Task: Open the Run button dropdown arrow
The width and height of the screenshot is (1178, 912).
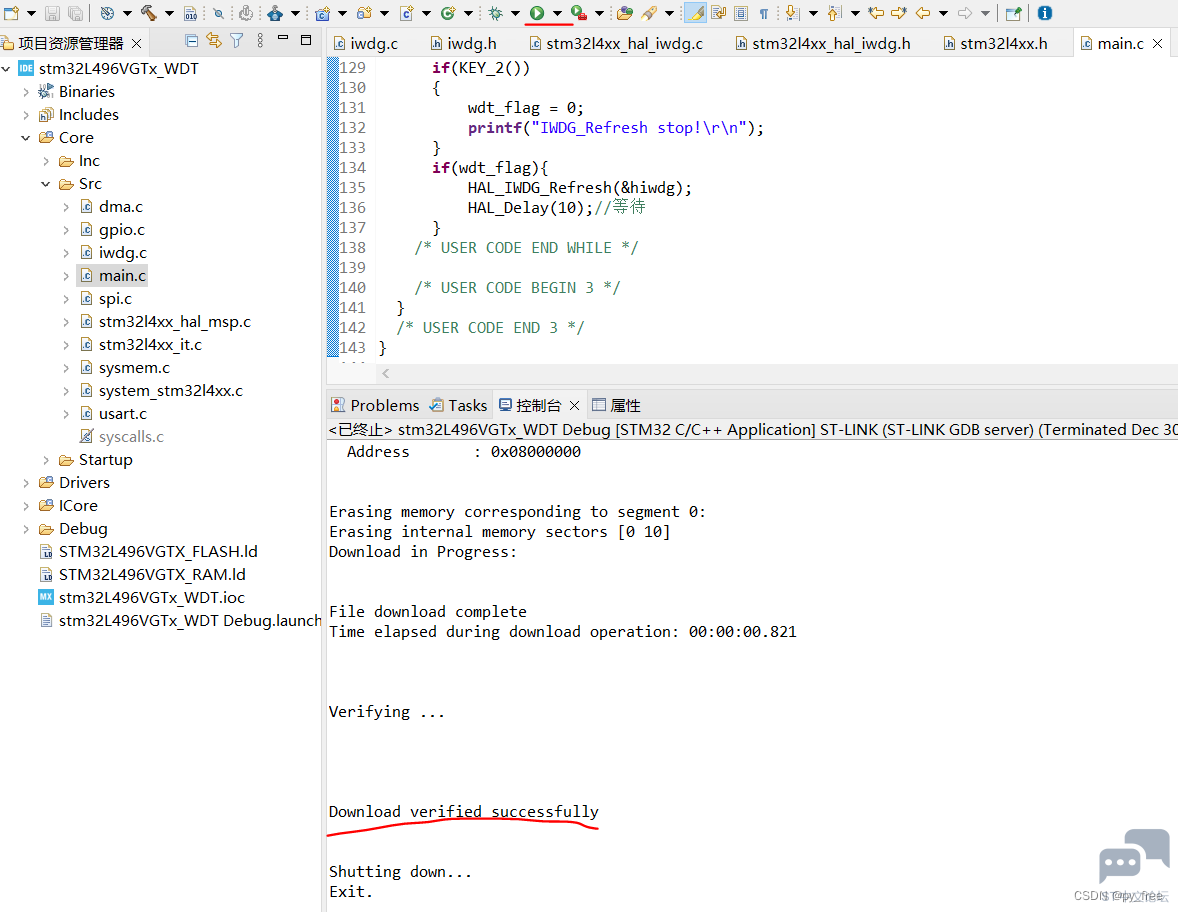Action: [x=557, y=13]
